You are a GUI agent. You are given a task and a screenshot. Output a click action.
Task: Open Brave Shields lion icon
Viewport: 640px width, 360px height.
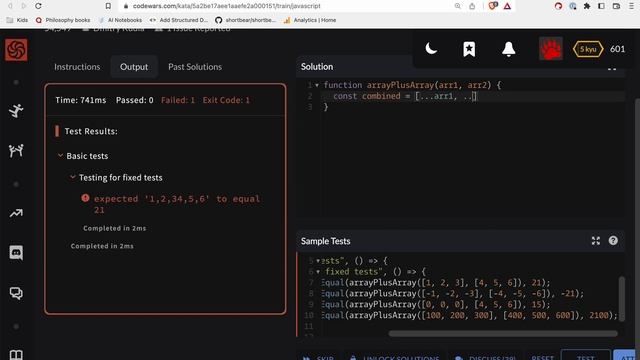pyautogui.click(x=493, y=6)
